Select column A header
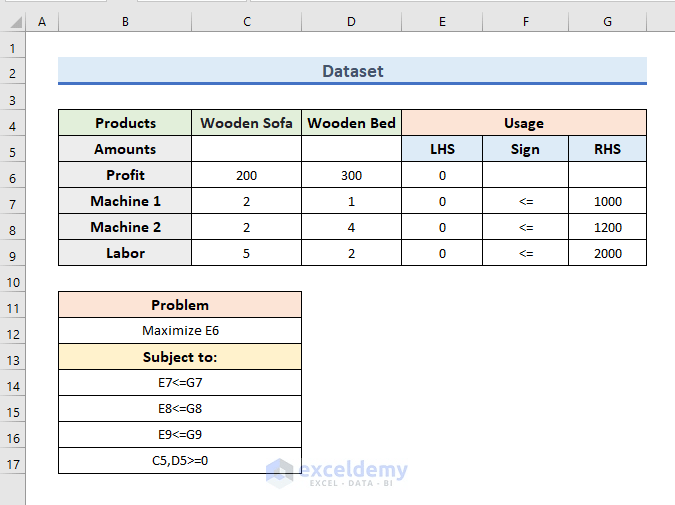Image resolution: width=675 pixels, height=505 pixels. click(x=42, y=22)
